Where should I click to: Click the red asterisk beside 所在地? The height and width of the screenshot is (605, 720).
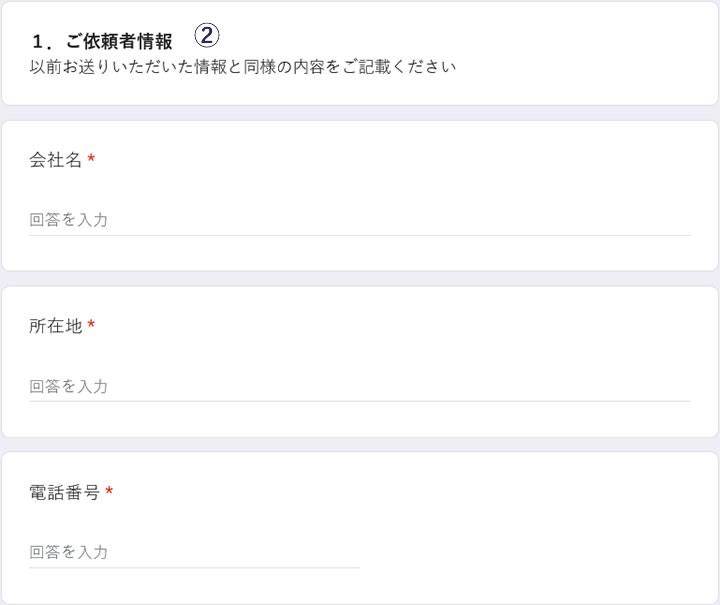pos(91,326)
